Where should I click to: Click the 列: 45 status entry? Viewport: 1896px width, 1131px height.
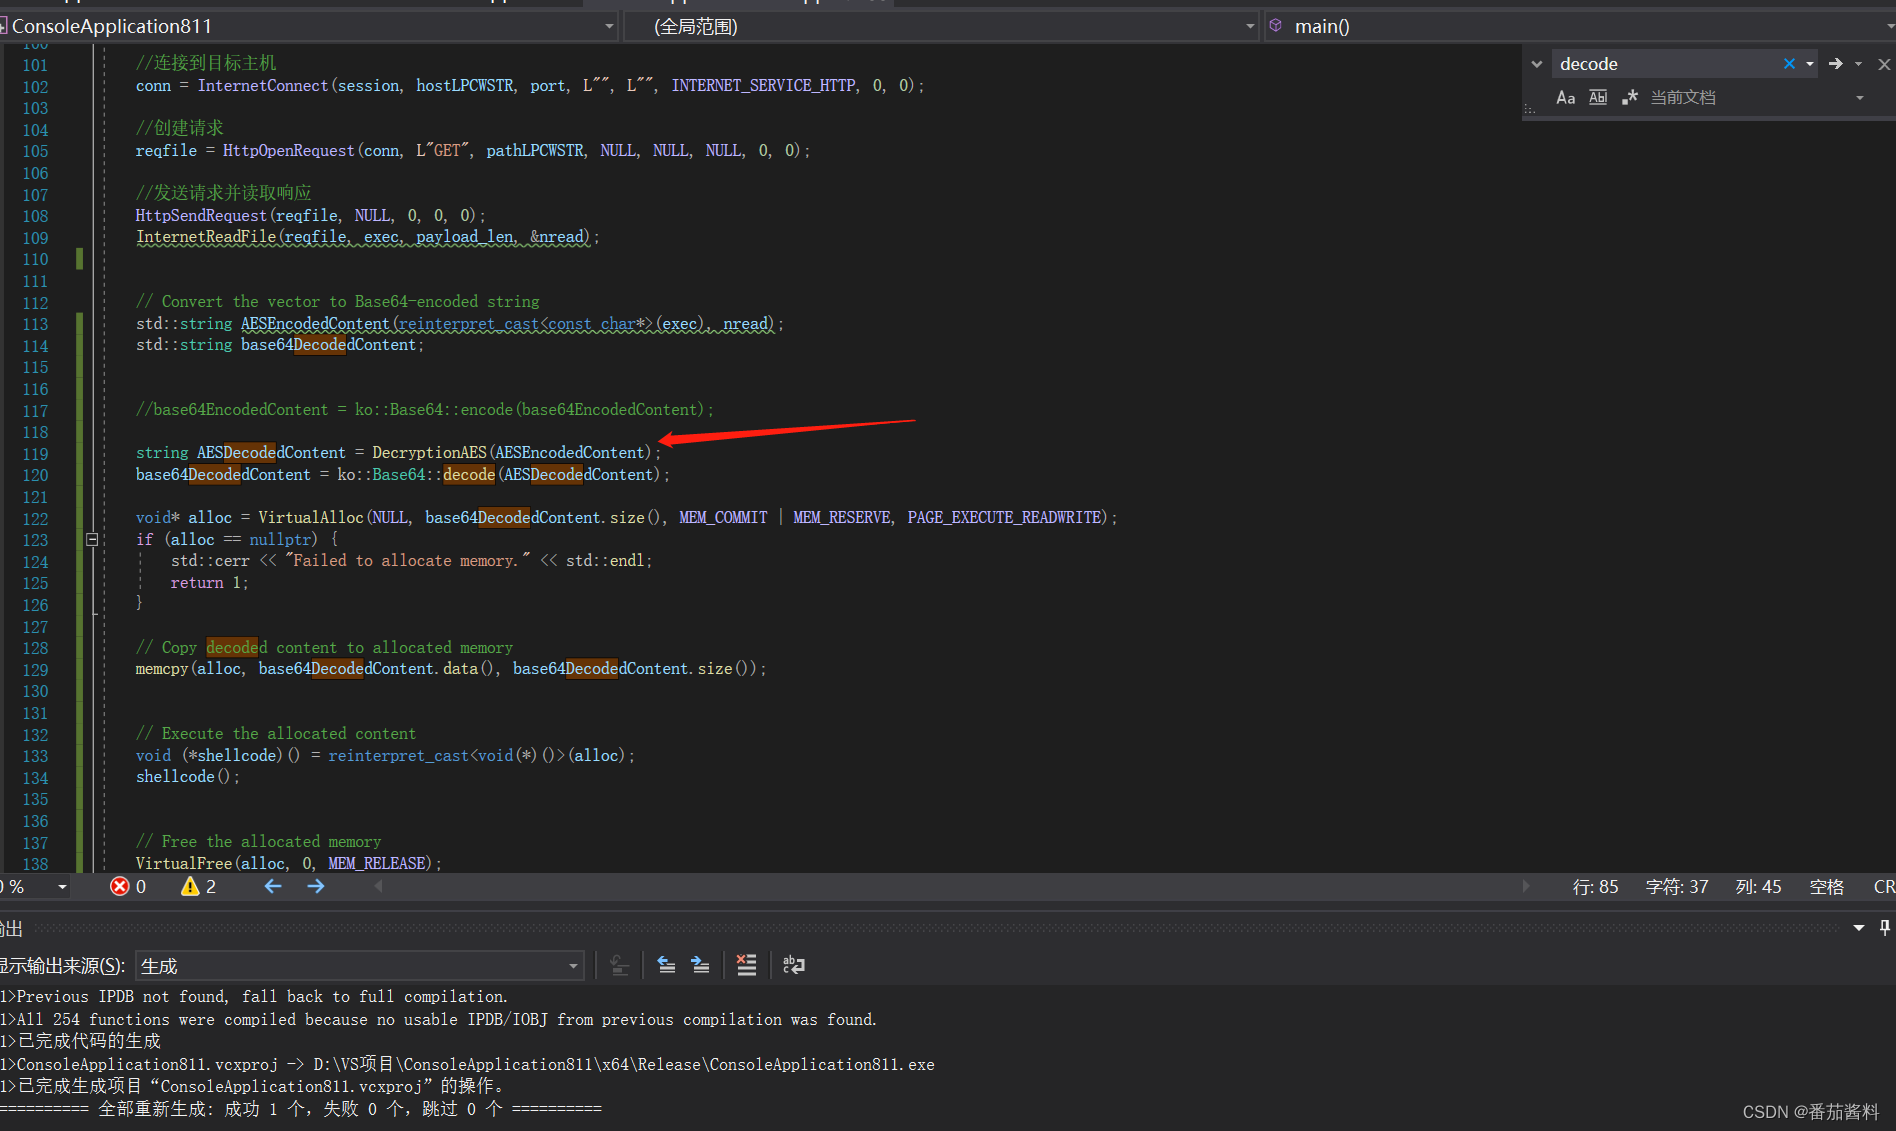(1758, 887)
